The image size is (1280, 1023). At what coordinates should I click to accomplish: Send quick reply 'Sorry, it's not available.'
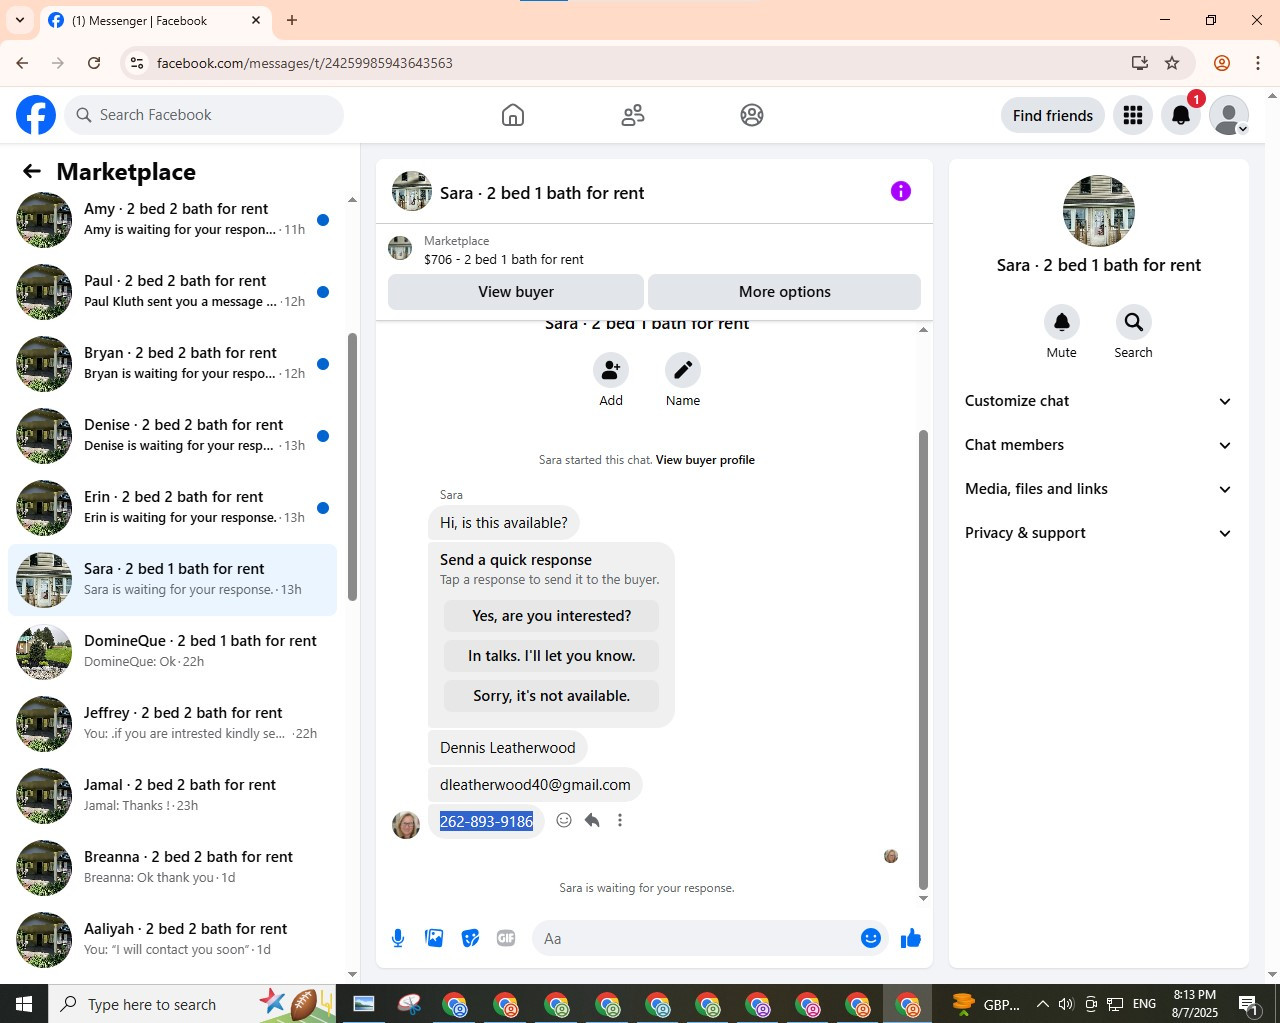click(x=552, y=696)
